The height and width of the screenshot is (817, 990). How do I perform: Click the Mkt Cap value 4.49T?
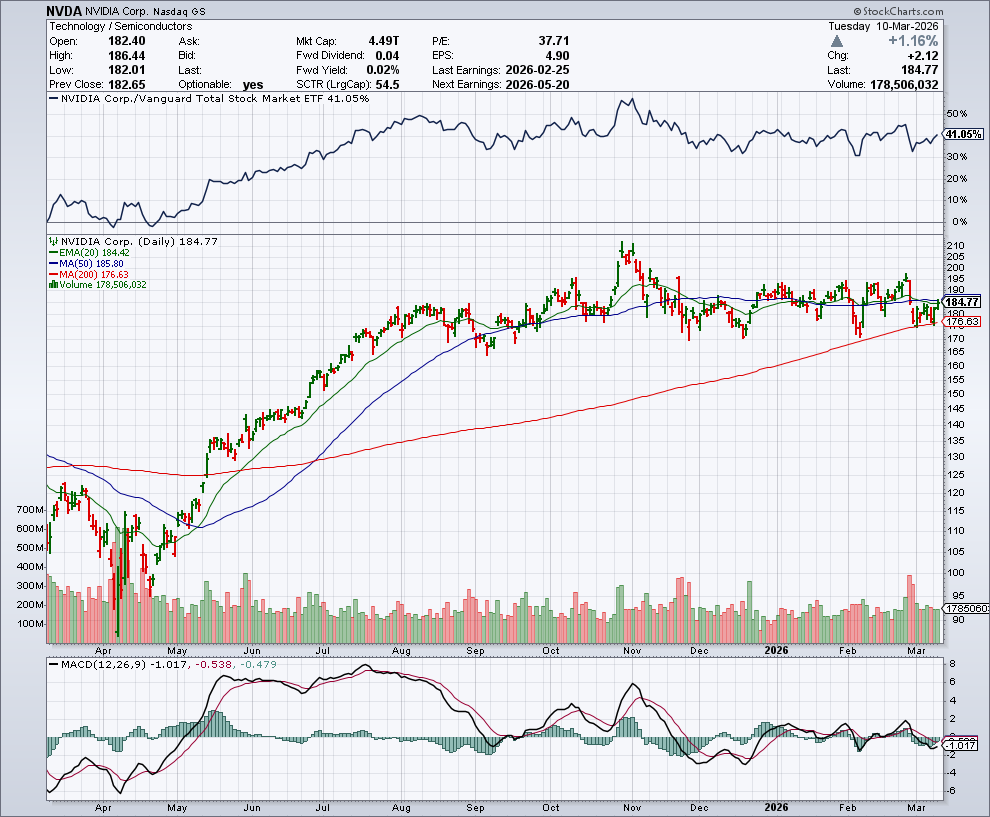pyautogui.click(x=384, y=41)
